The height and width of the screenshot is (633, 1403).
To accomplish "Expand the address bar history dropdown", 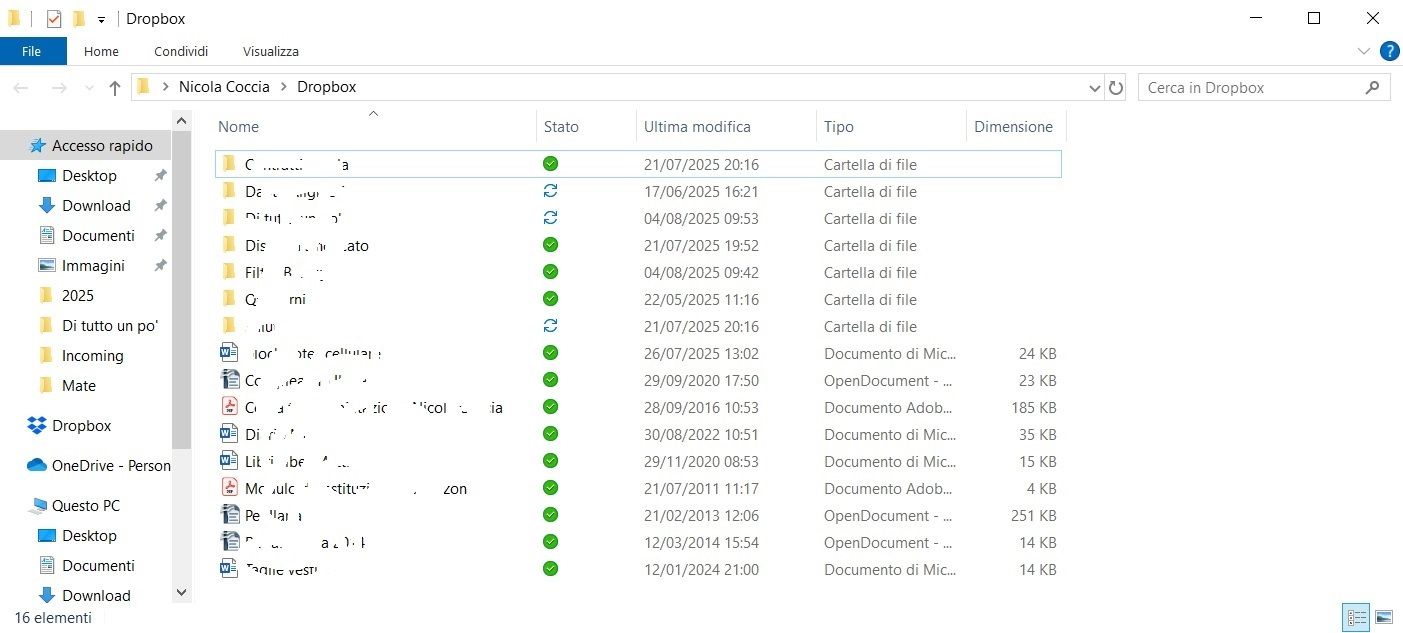I will pos(1094,87).
